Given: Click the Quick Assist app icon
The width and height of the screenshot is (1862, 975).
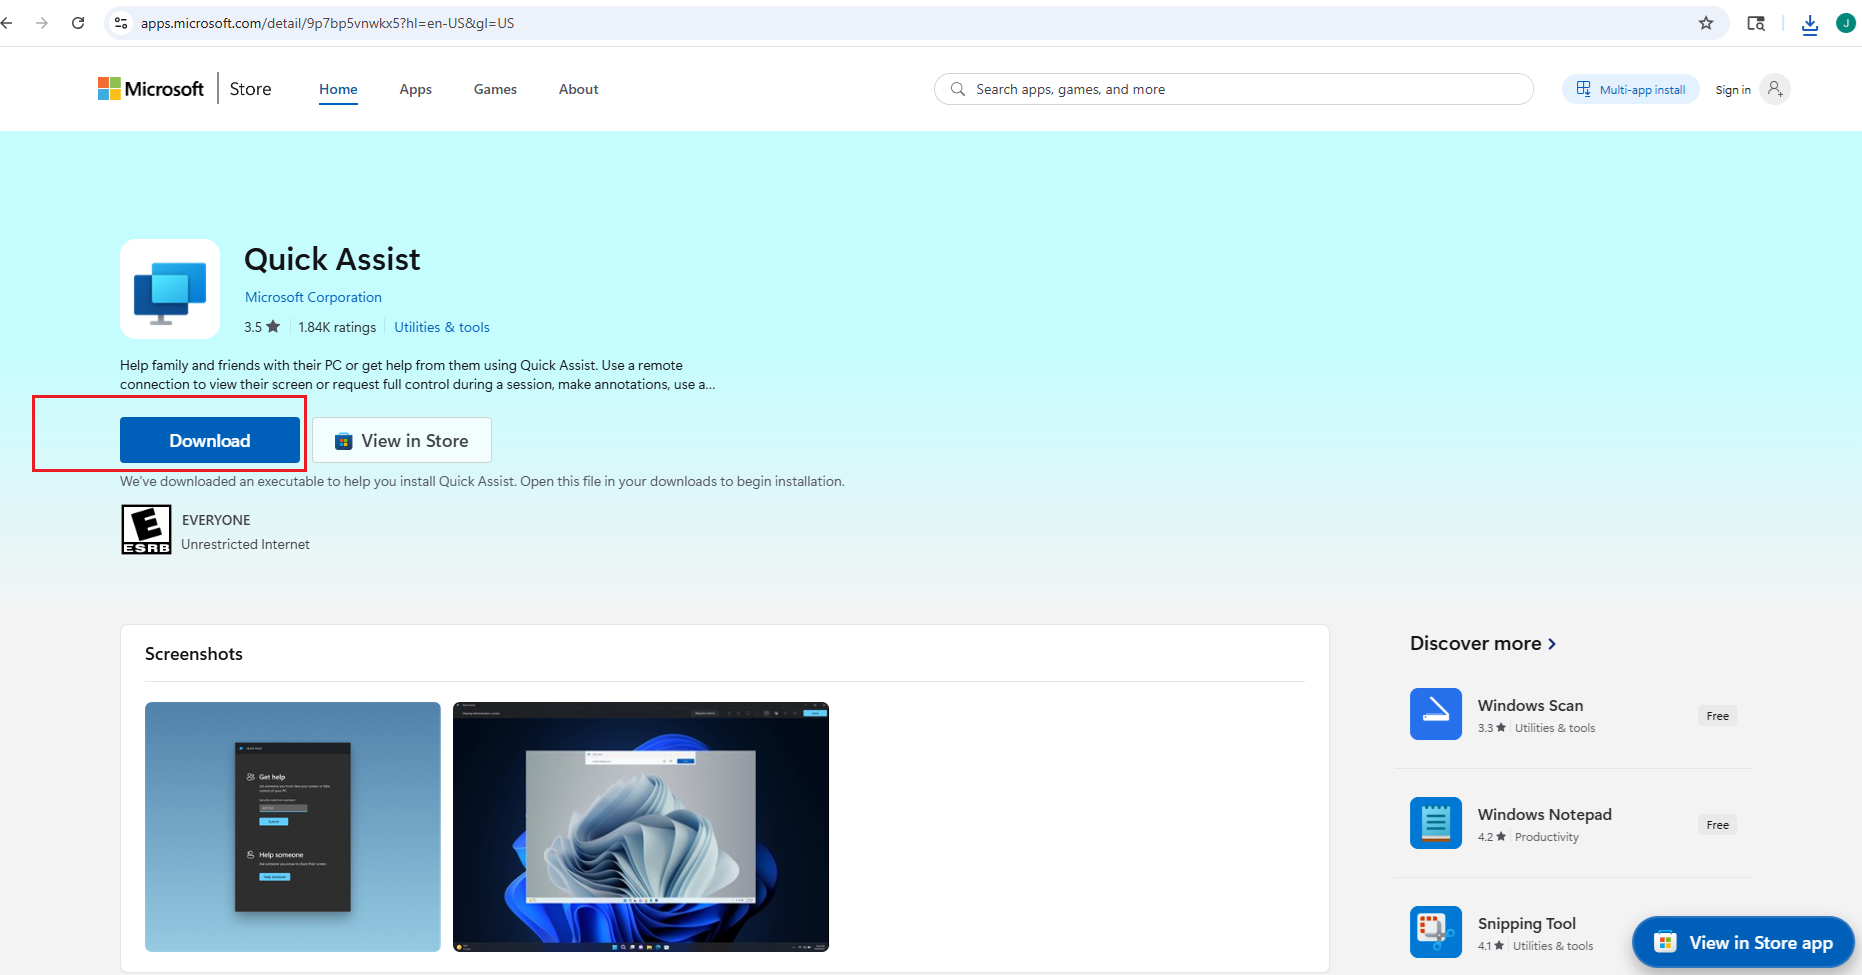Looking at the screenshot, I should pyautogui.click(x=170, y=289).
